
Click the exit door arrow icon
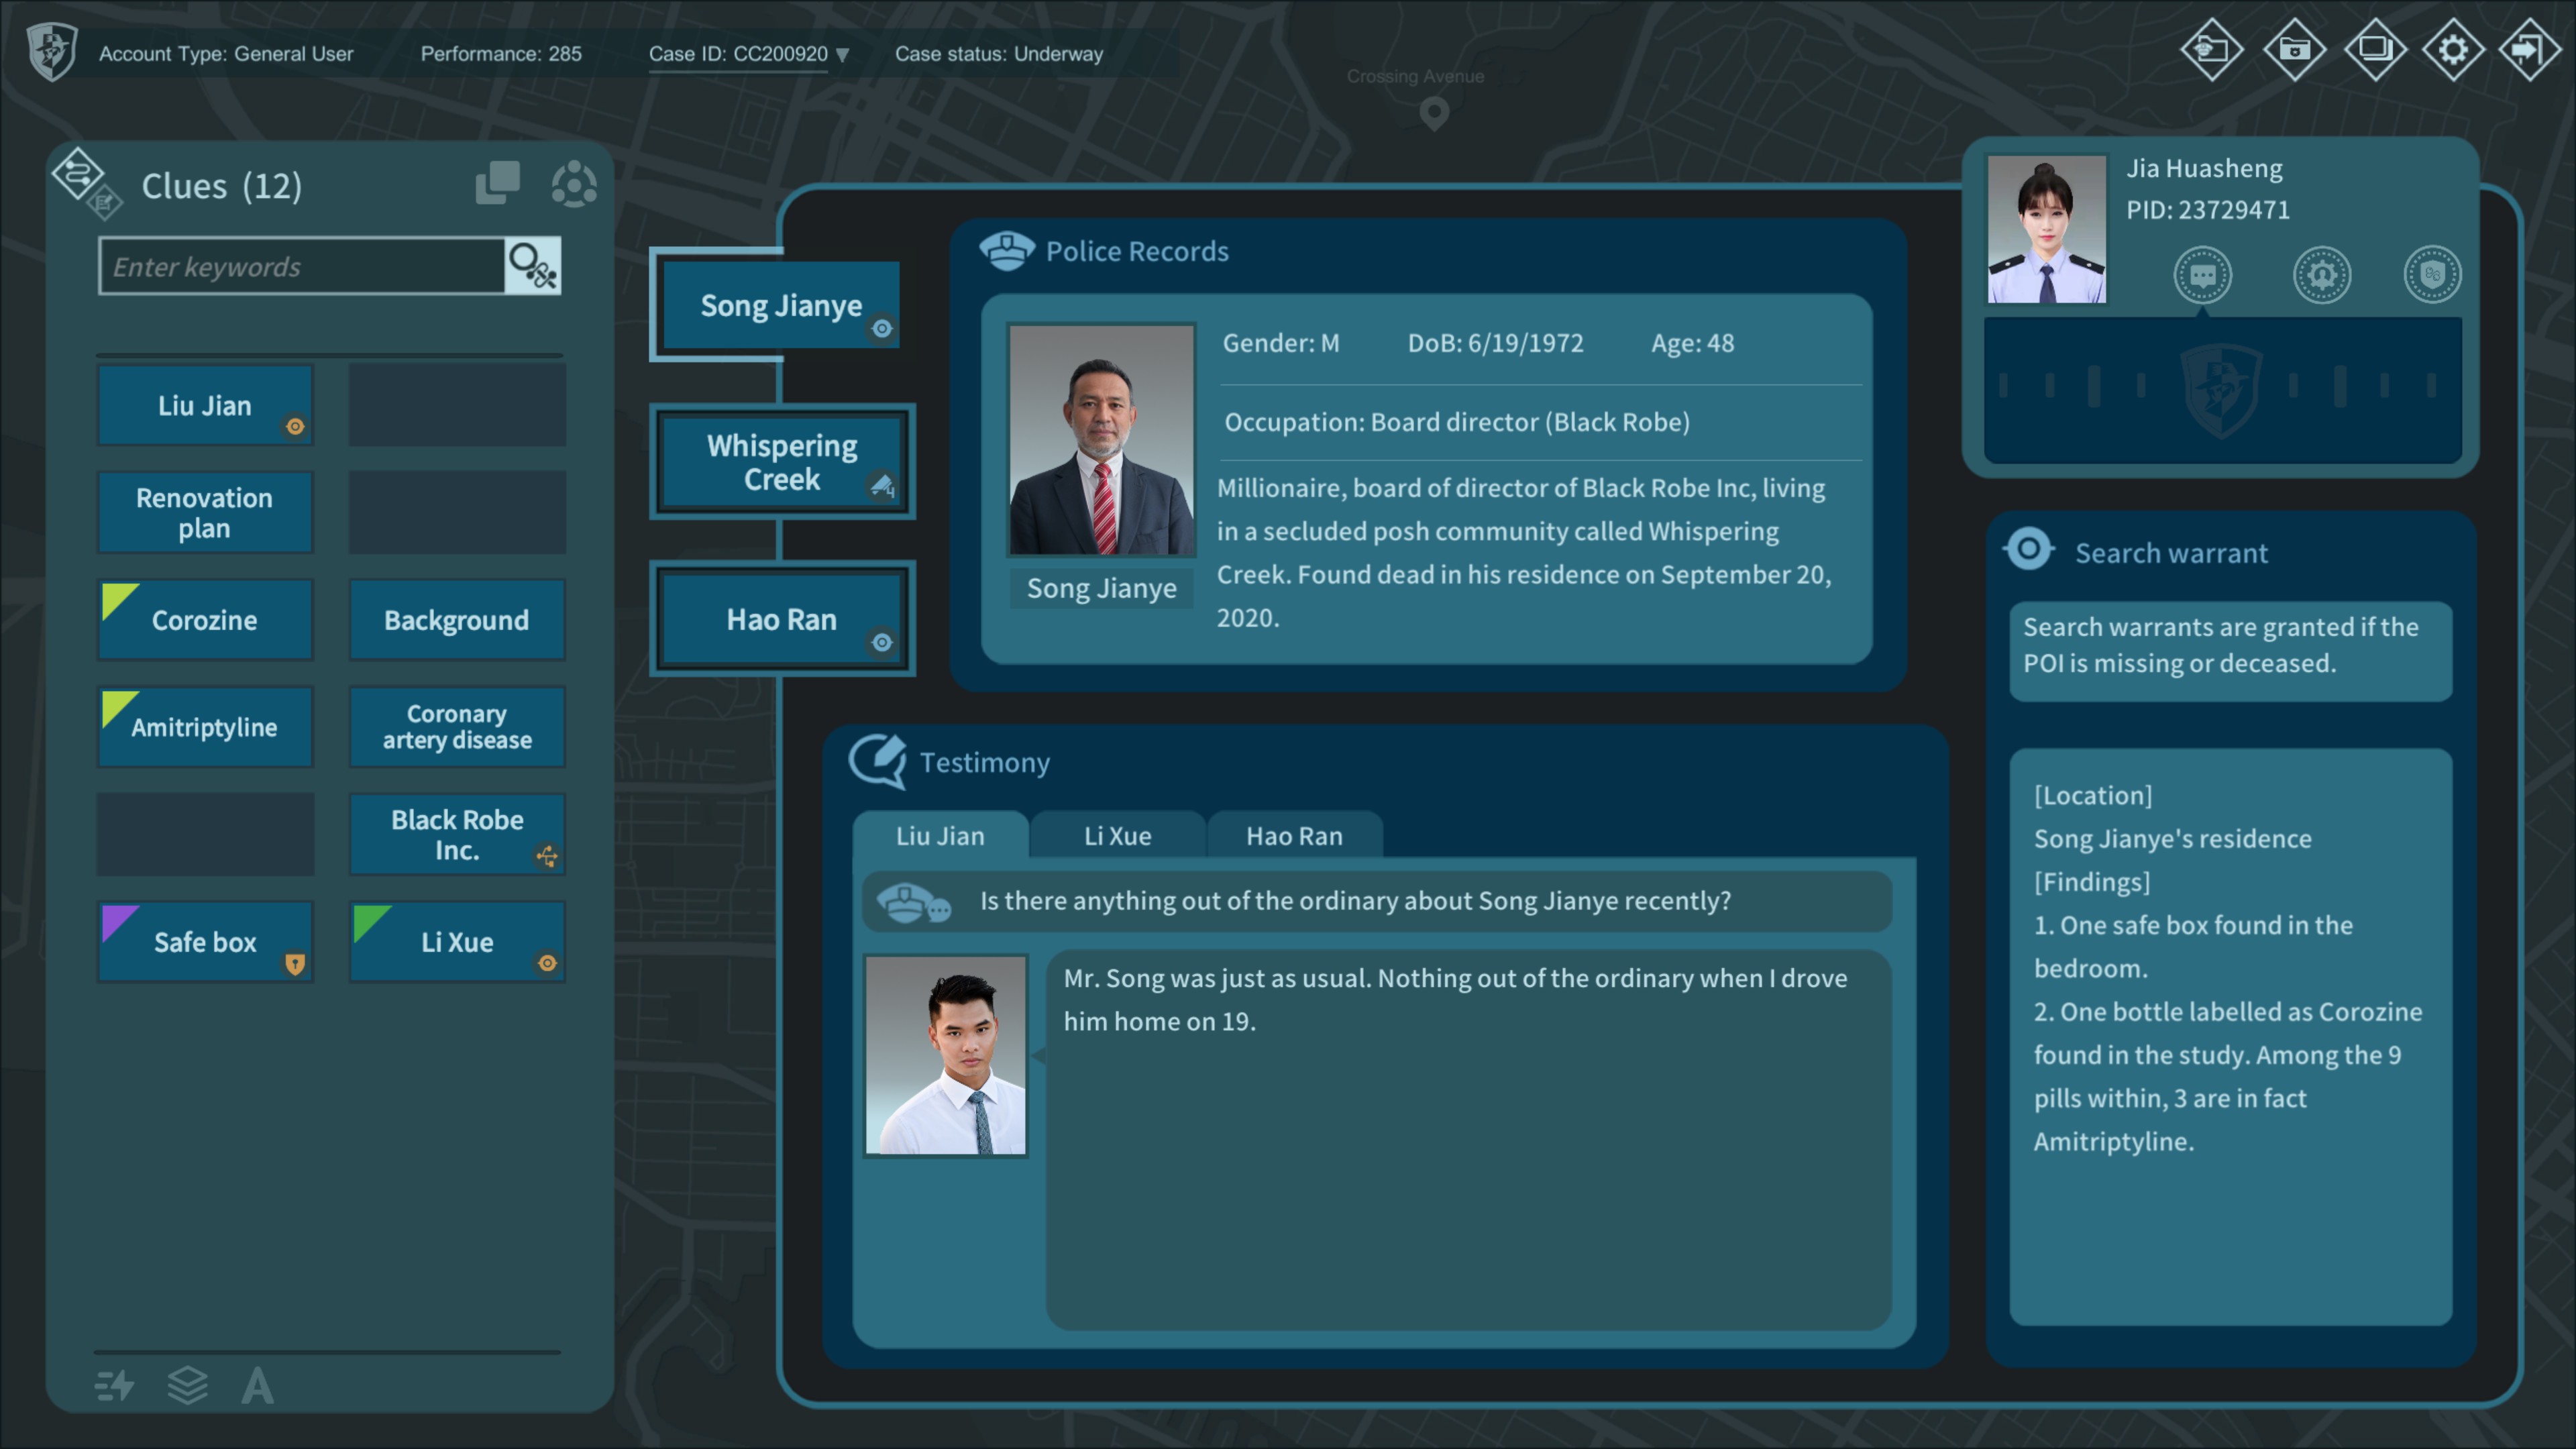(2529, 49)
